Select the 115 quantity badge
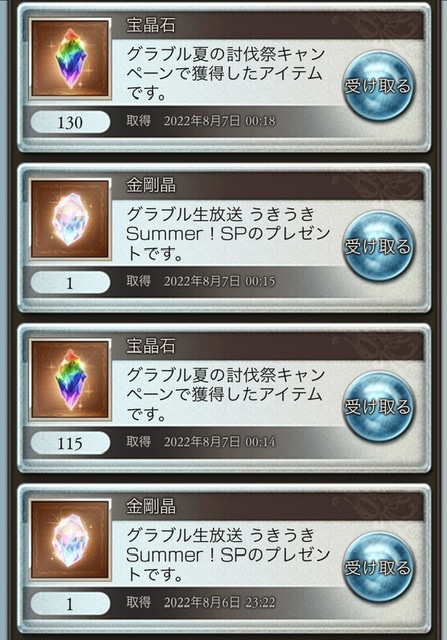447x640 pixels. point(70,443)
